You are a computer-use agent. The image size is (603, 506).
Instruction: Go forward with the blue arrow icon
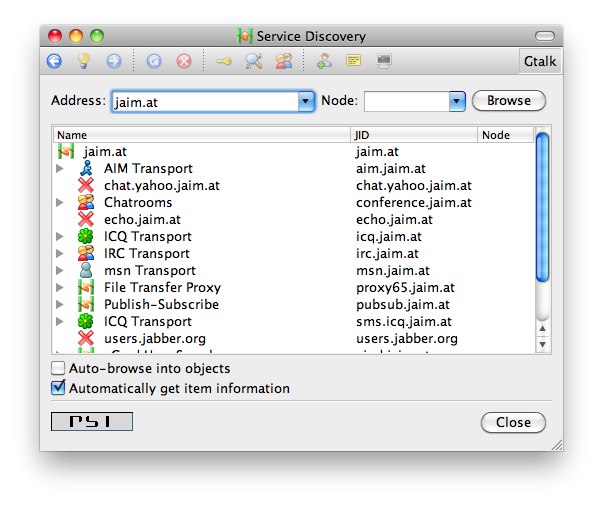(114, 61)
